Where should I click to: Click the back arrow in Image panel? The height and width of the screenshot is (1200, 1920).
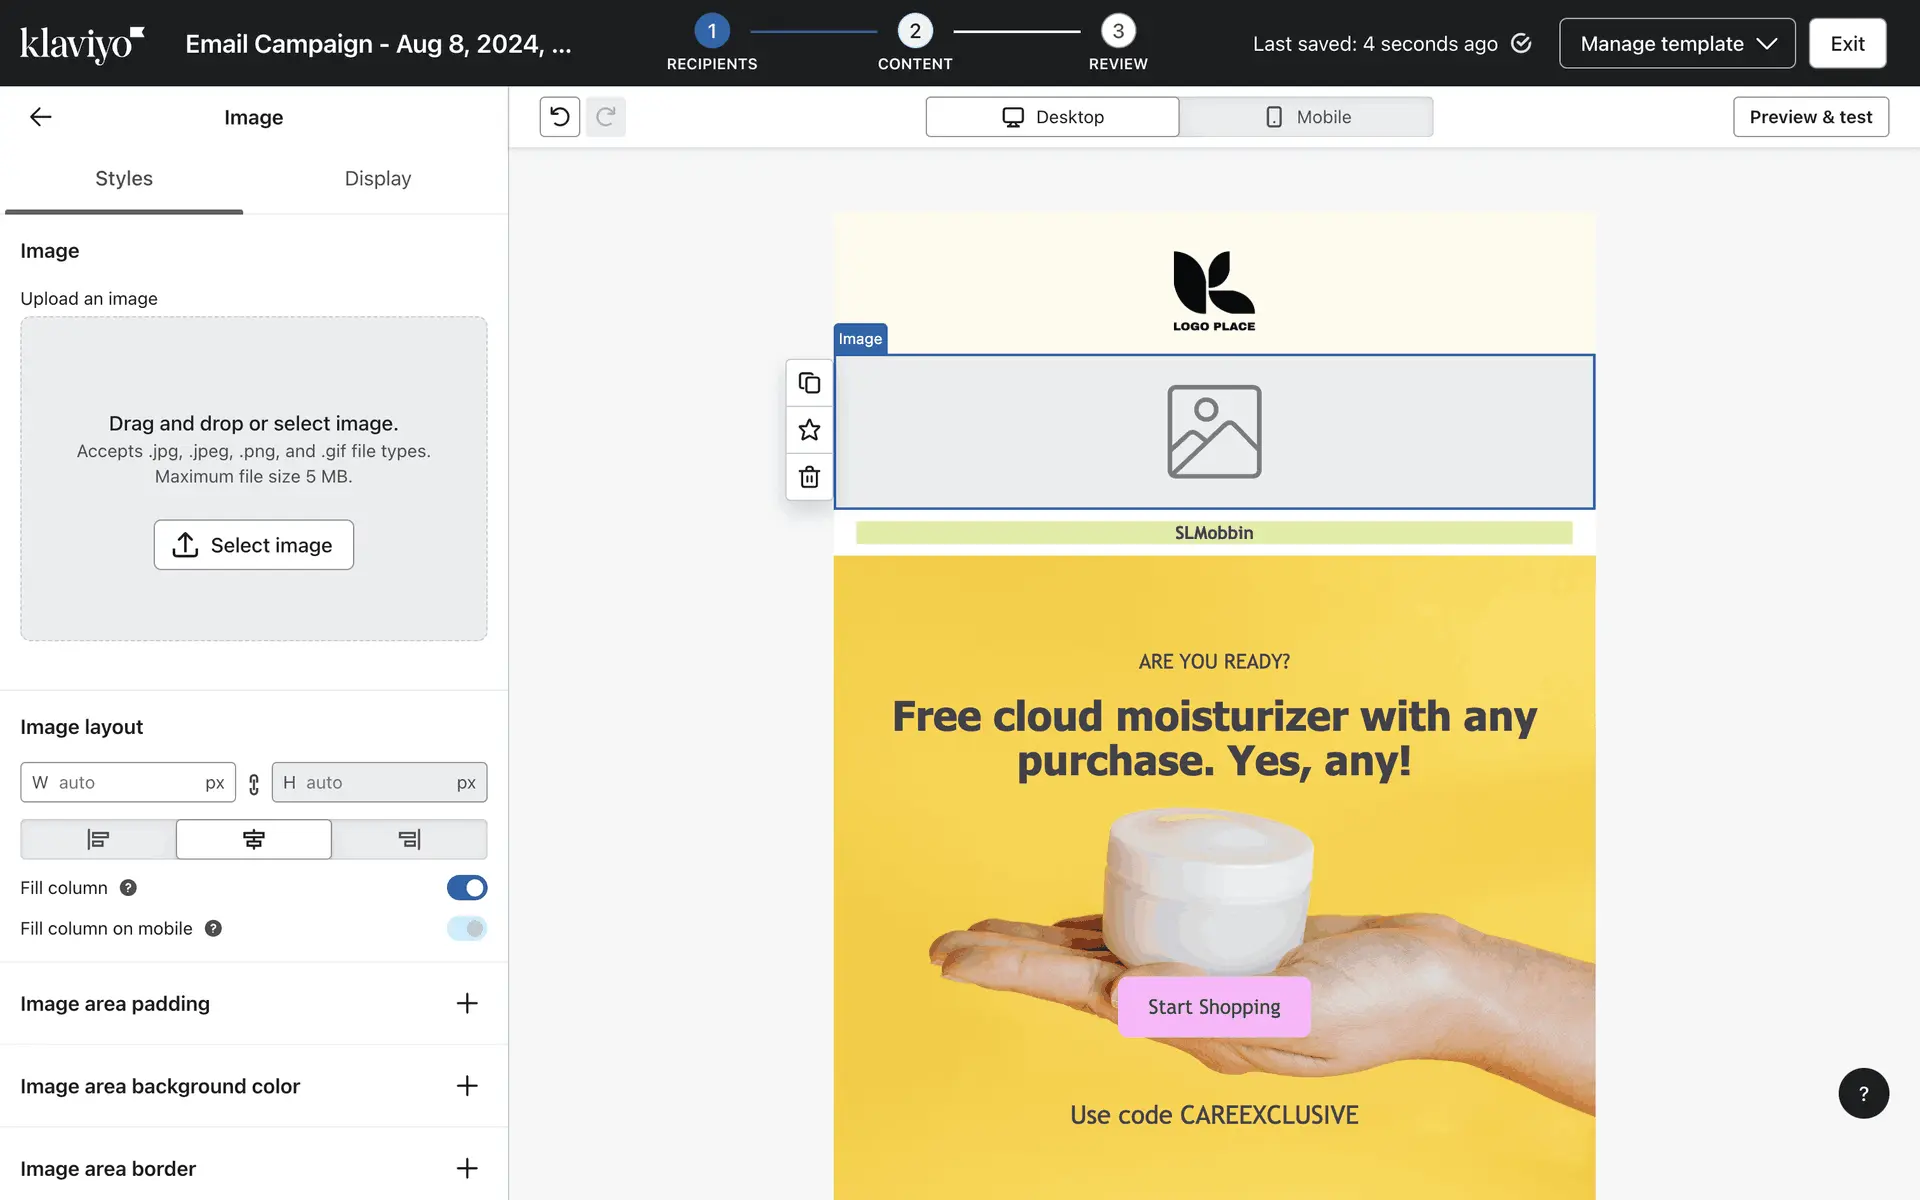coord(40,117)
